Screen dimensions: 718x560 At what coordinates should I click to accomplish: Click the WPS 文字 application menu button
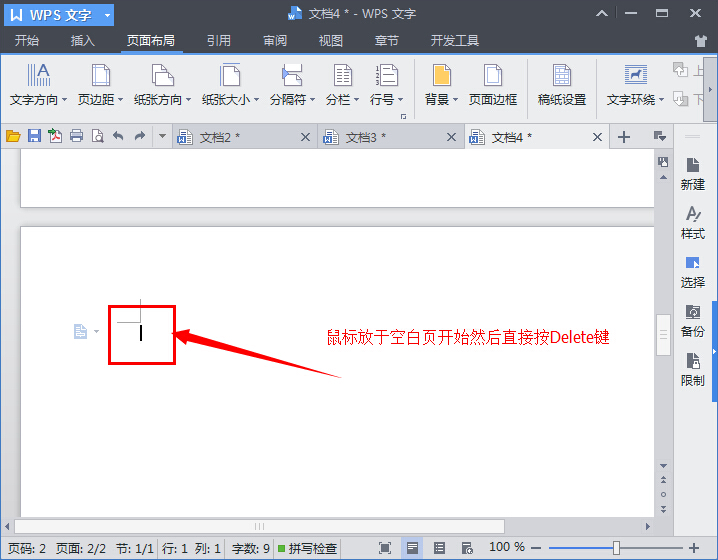pos(56,14)
